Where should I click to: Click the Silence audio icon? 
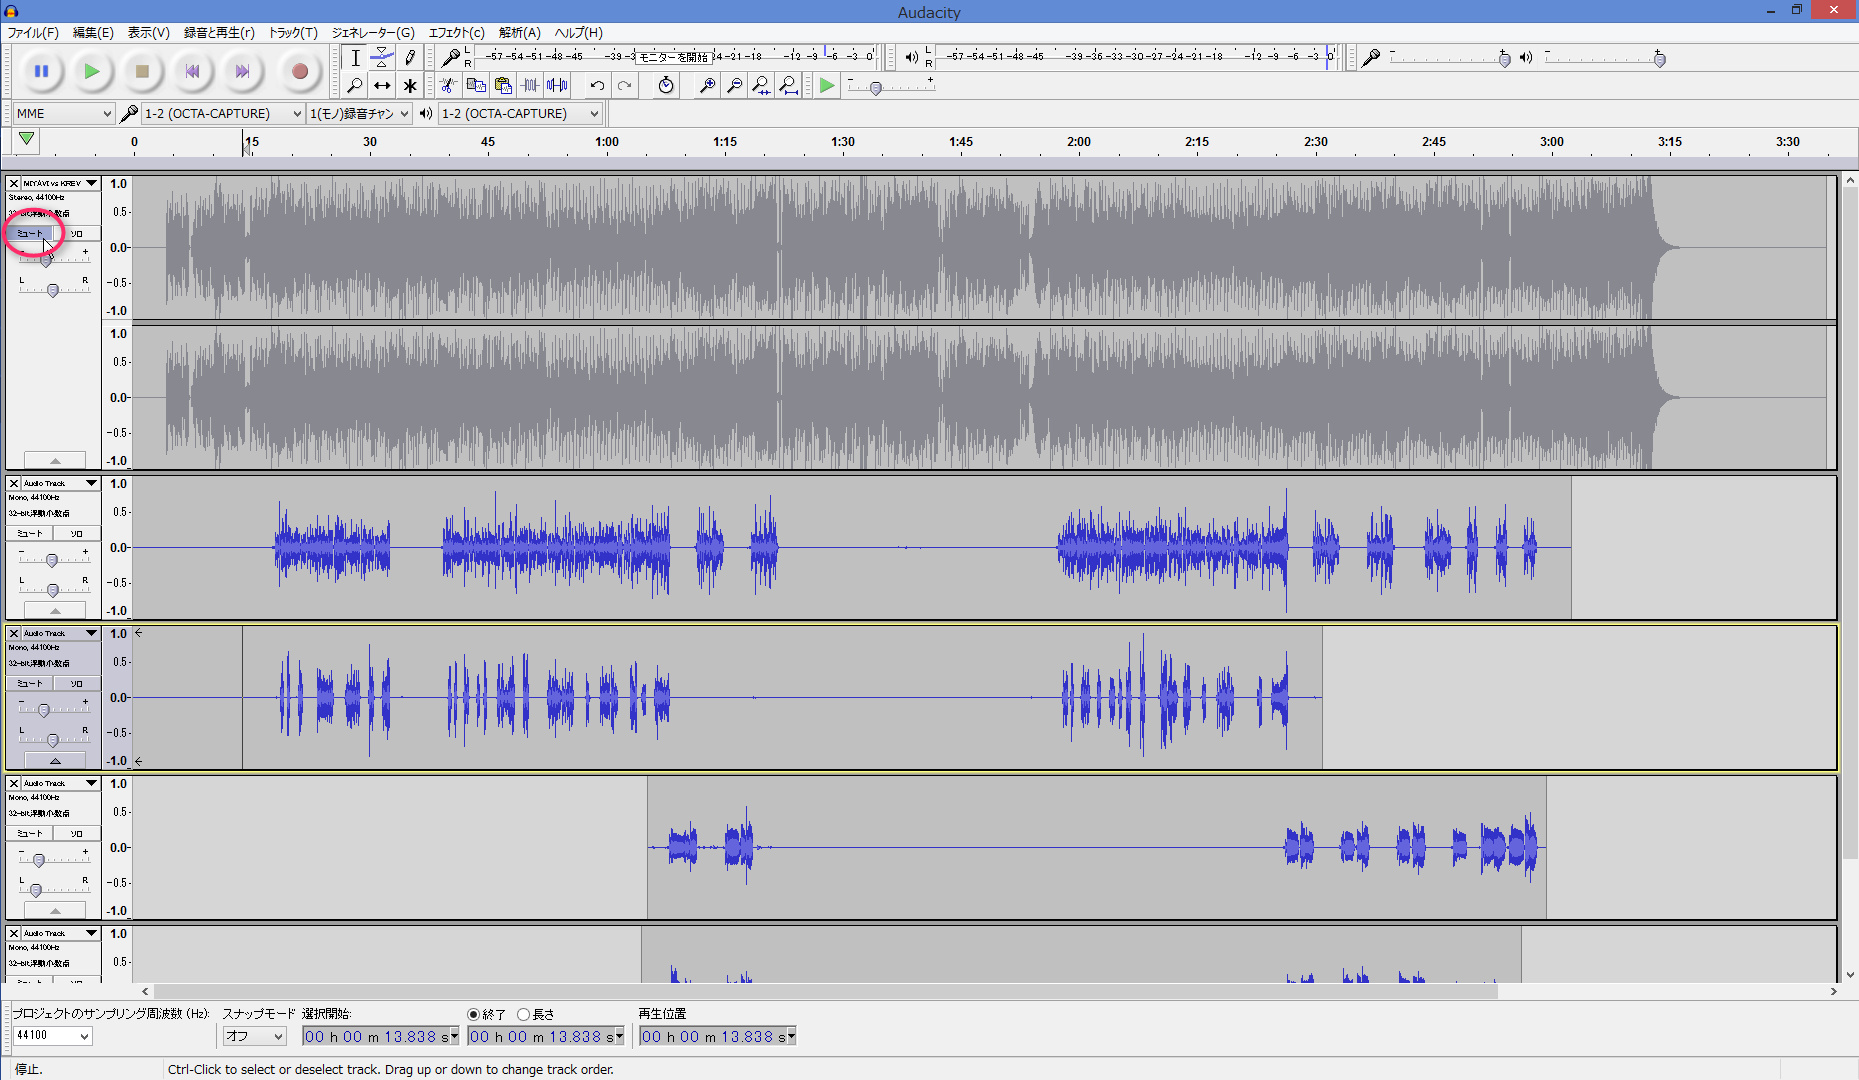point(557,85)
